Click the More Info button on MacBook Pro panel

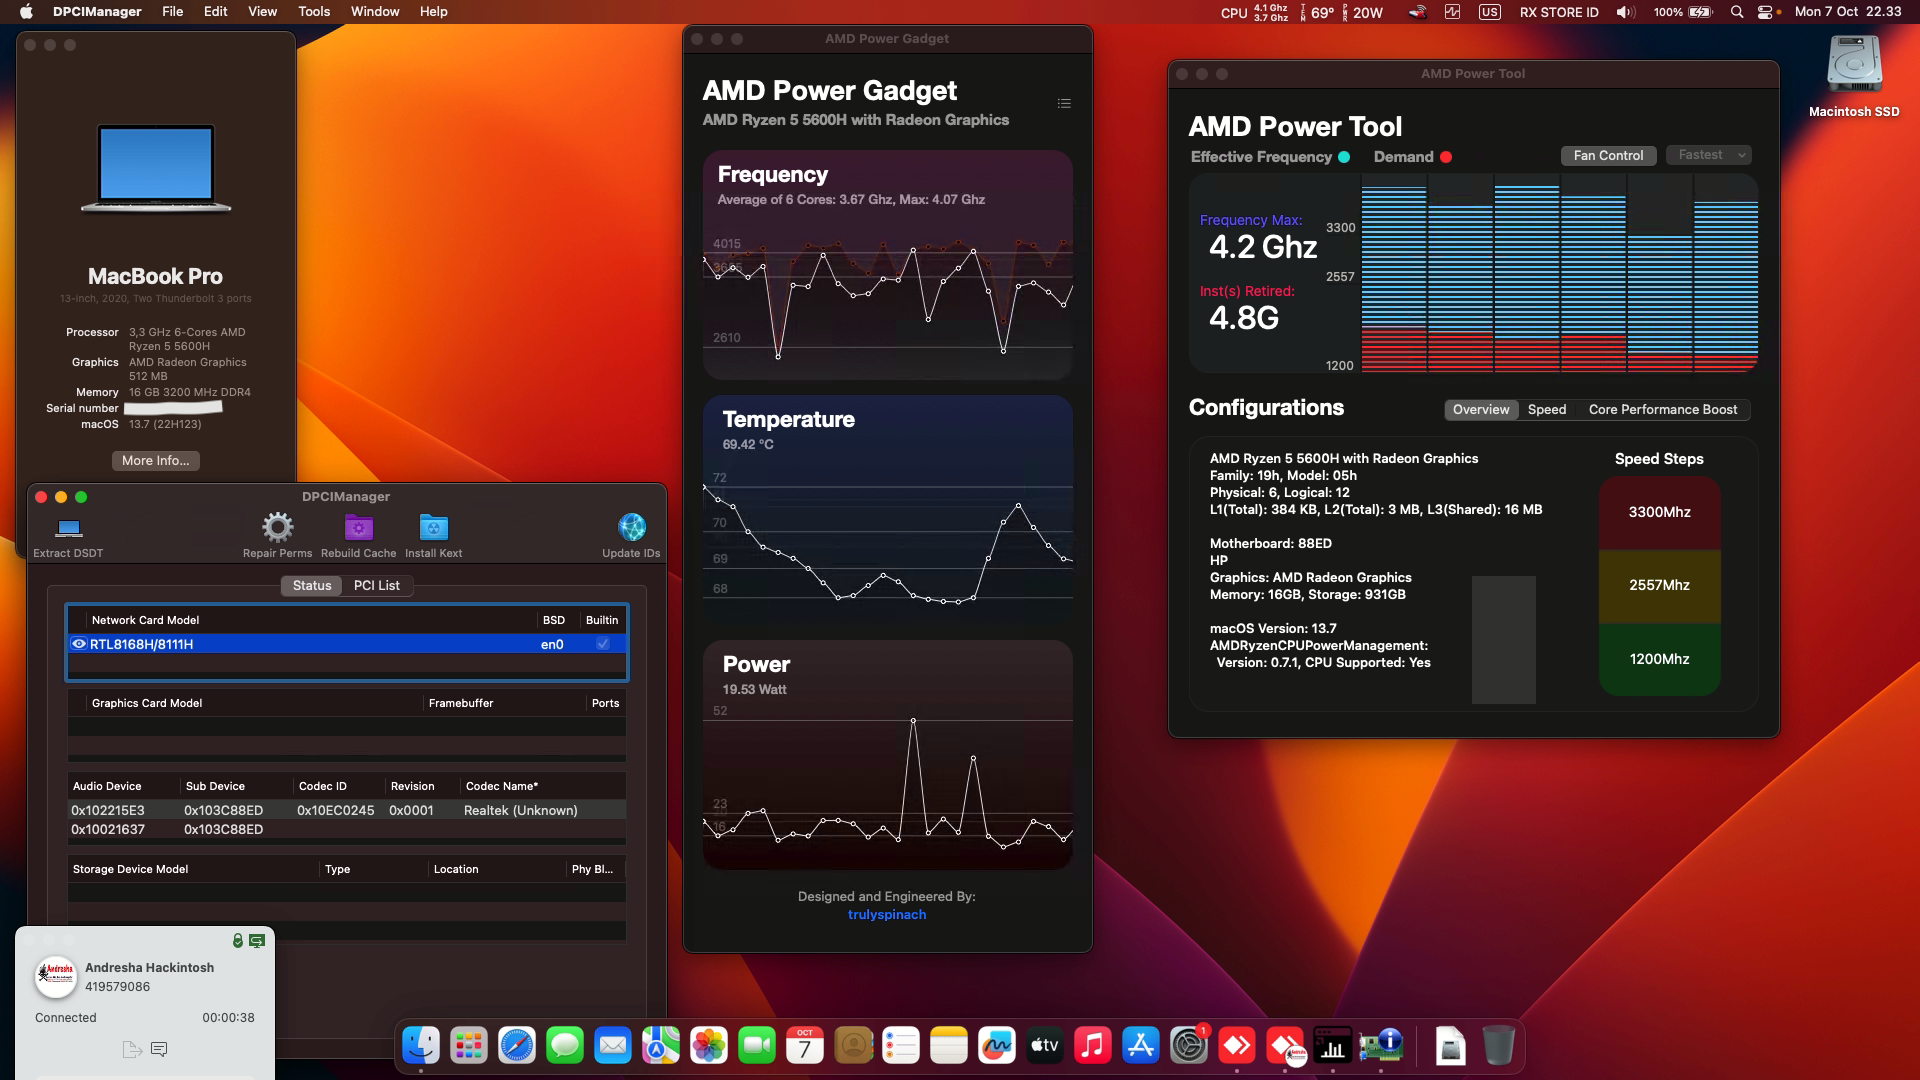pos(155,460)
